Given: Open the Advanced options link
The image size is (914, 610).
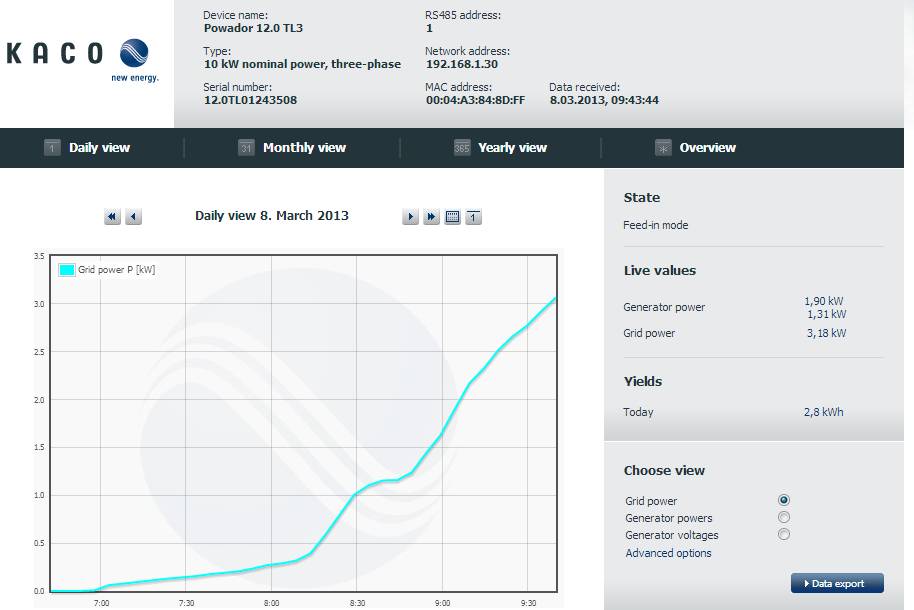Looking at the screenshot, I should pos(668,553).
